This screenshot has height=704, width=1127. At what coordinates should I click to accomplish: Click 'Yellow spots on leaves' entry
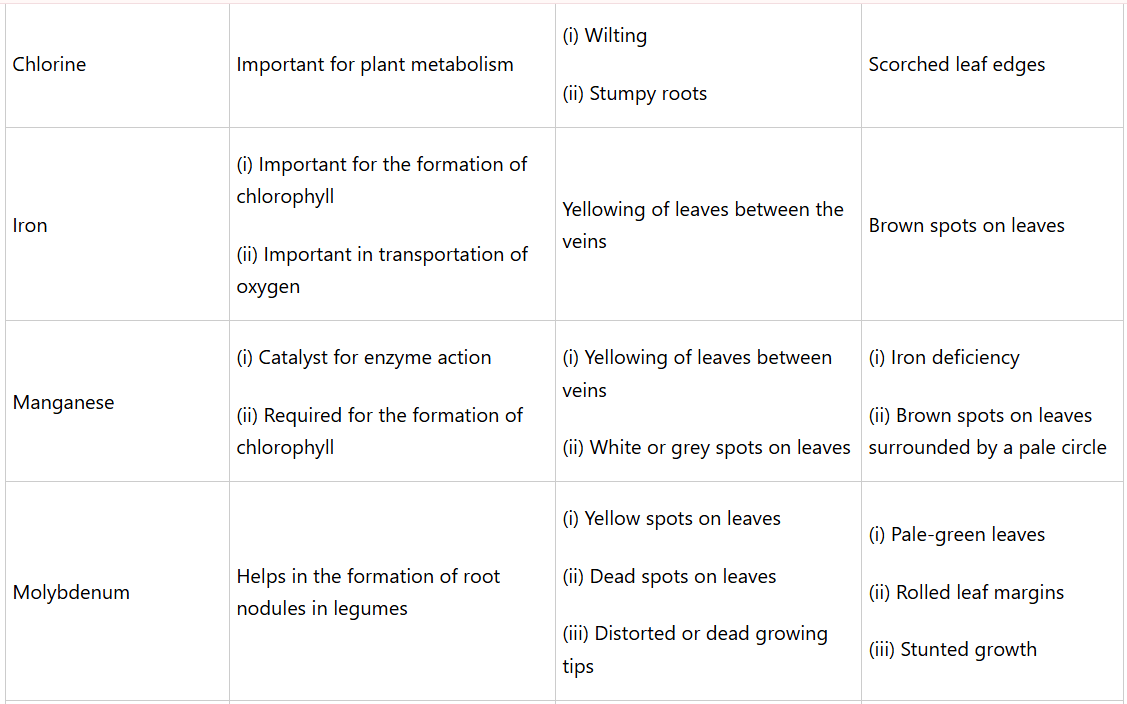click(x=682, y=519)
